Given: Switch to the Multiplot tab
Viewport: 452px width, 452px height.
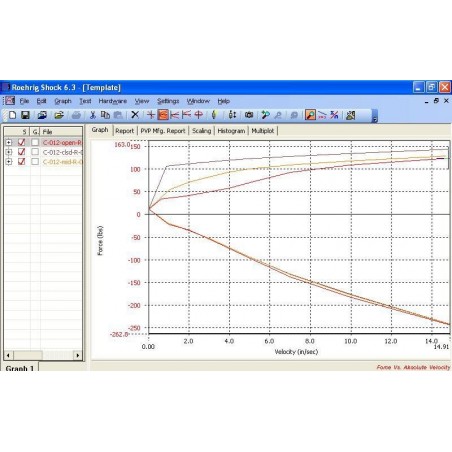Looking at the screenshot, I should tap(263, 131).
